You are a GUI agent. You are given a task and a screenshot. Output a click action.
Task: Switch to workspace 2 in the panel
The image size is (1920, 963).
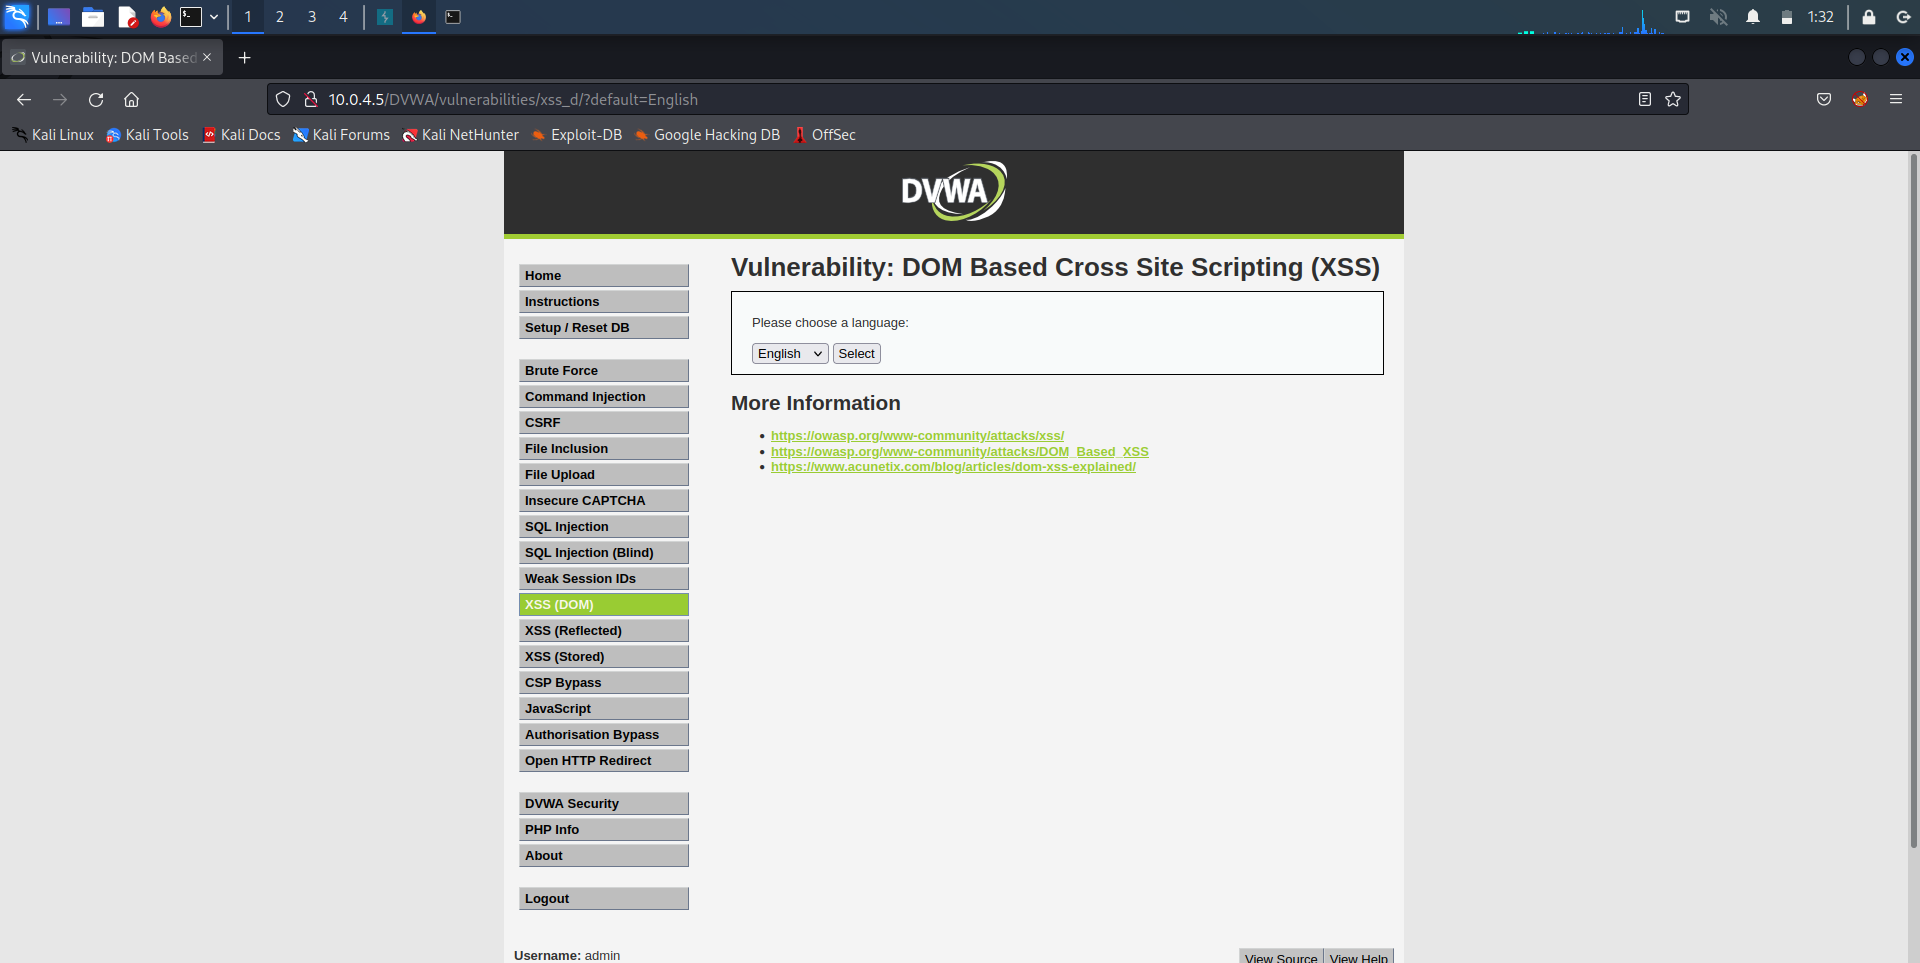280,17
